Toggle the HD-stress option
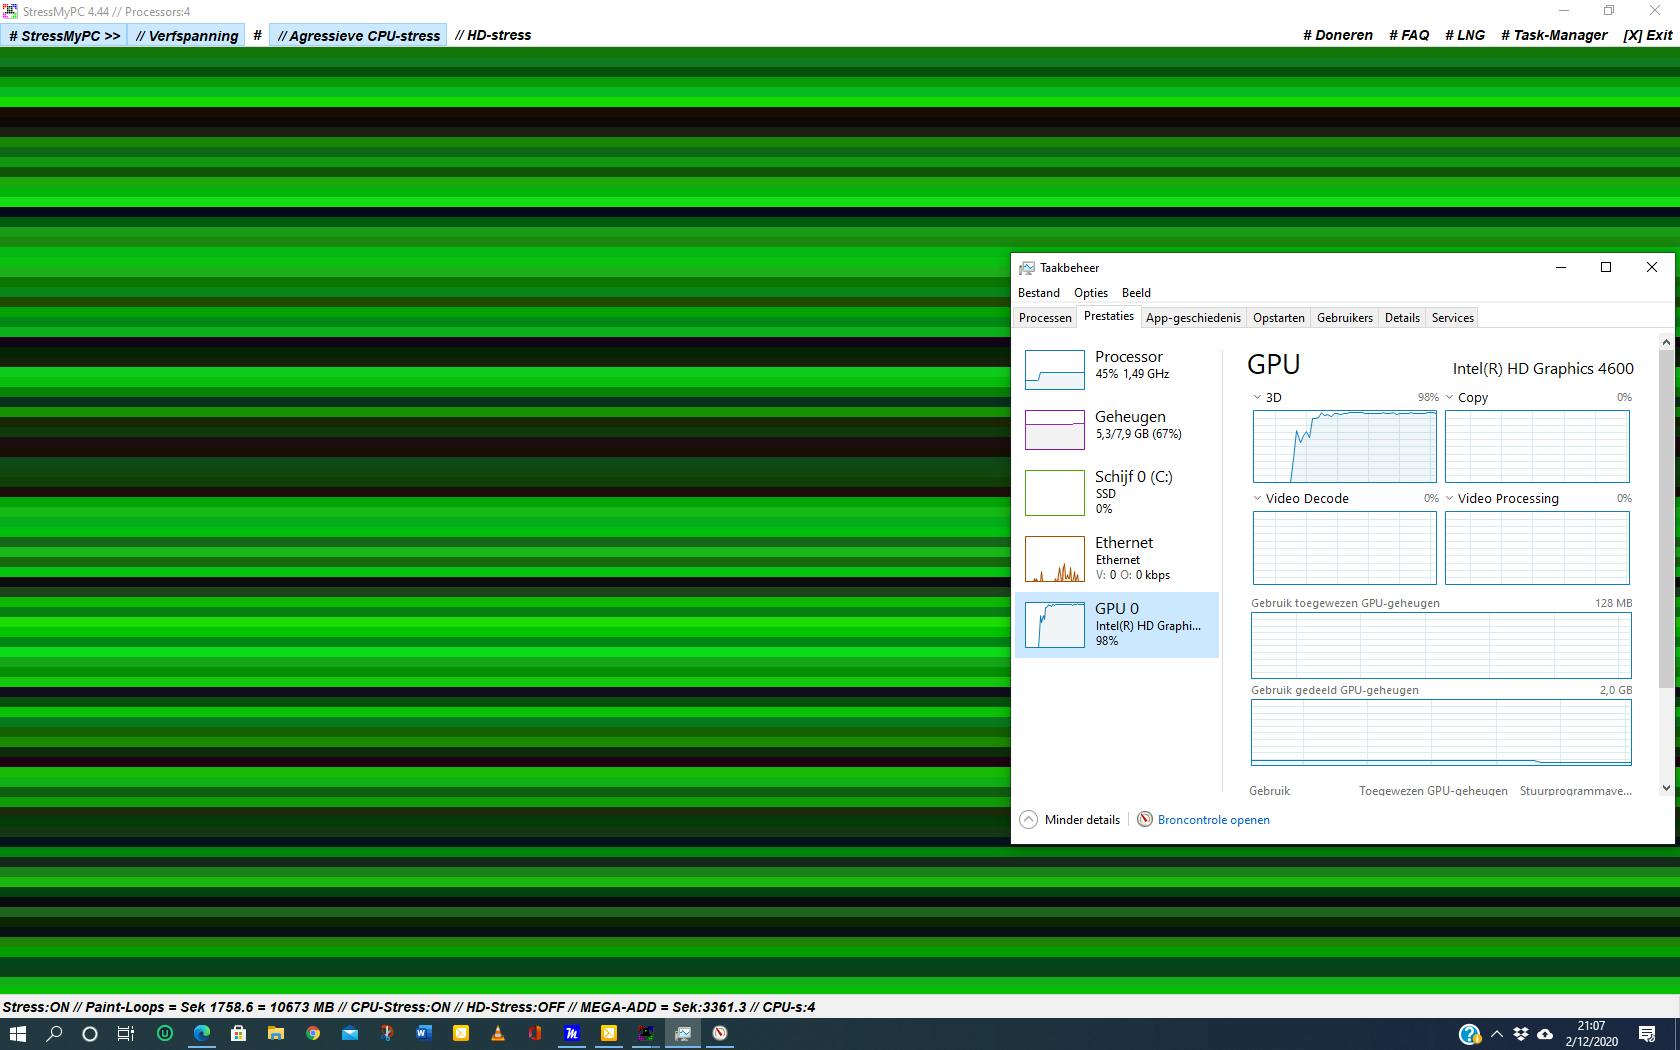 [493, 35]
